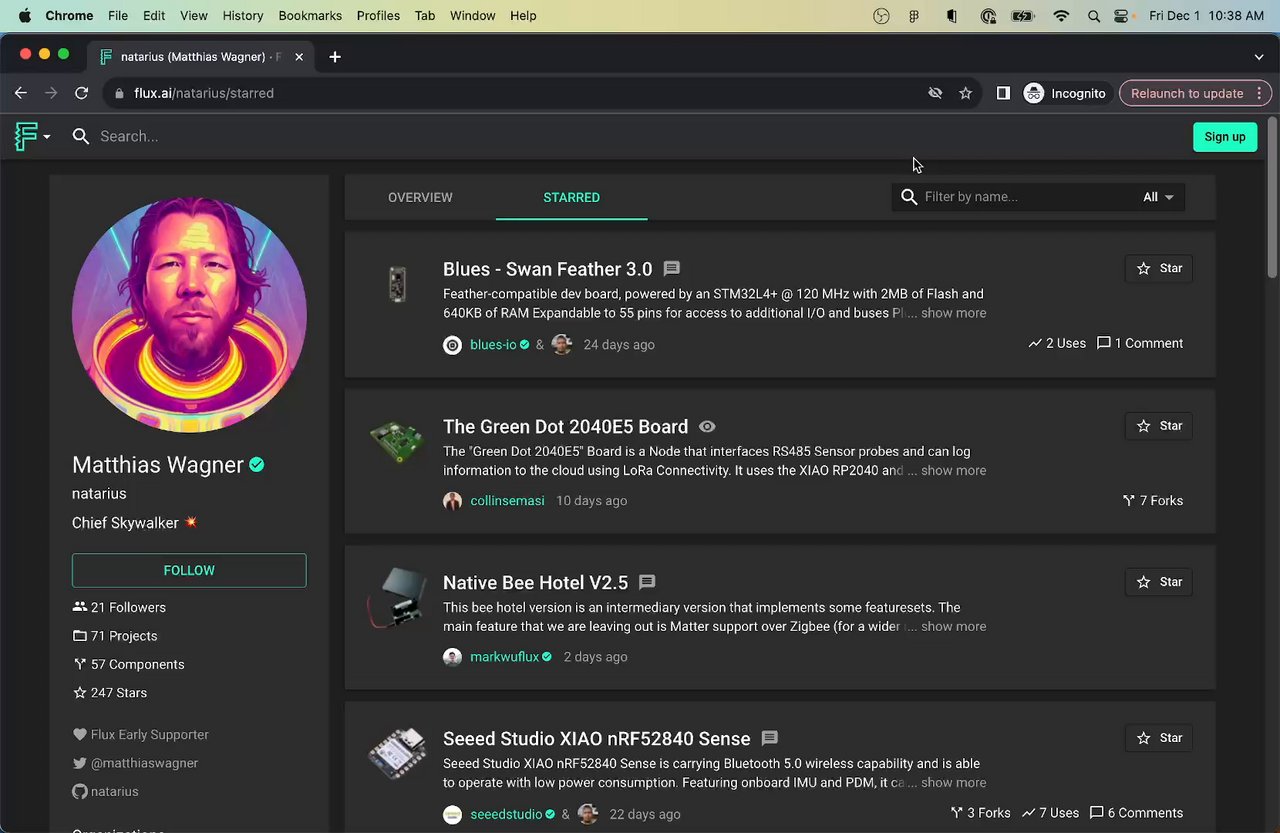The height and width of the screenshot is (833, 1280).
Task: Click 2 Uses on Swan Feather card
Action: (x=1057, y=343)
